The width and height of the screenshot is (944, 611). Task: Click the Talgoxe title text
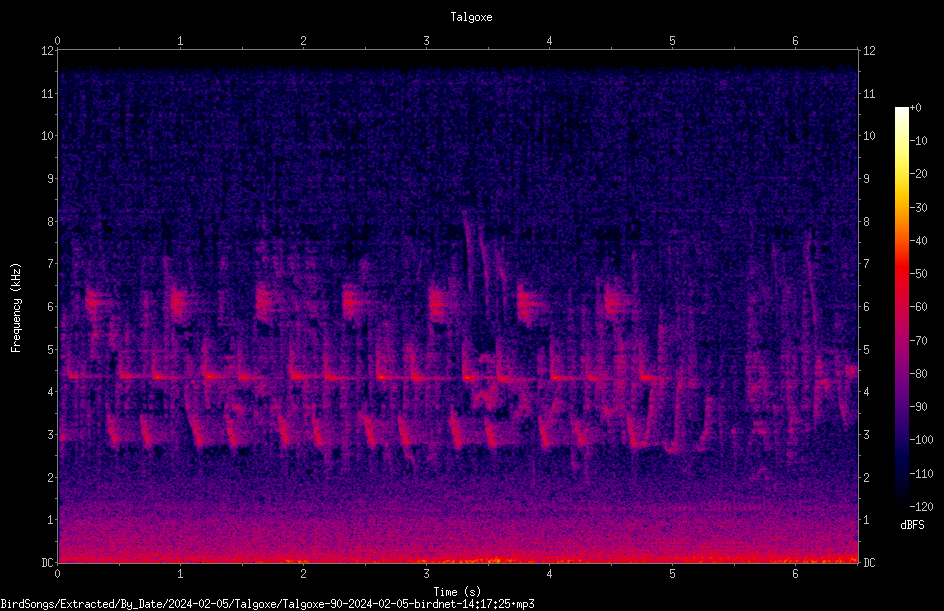[471, 17]
